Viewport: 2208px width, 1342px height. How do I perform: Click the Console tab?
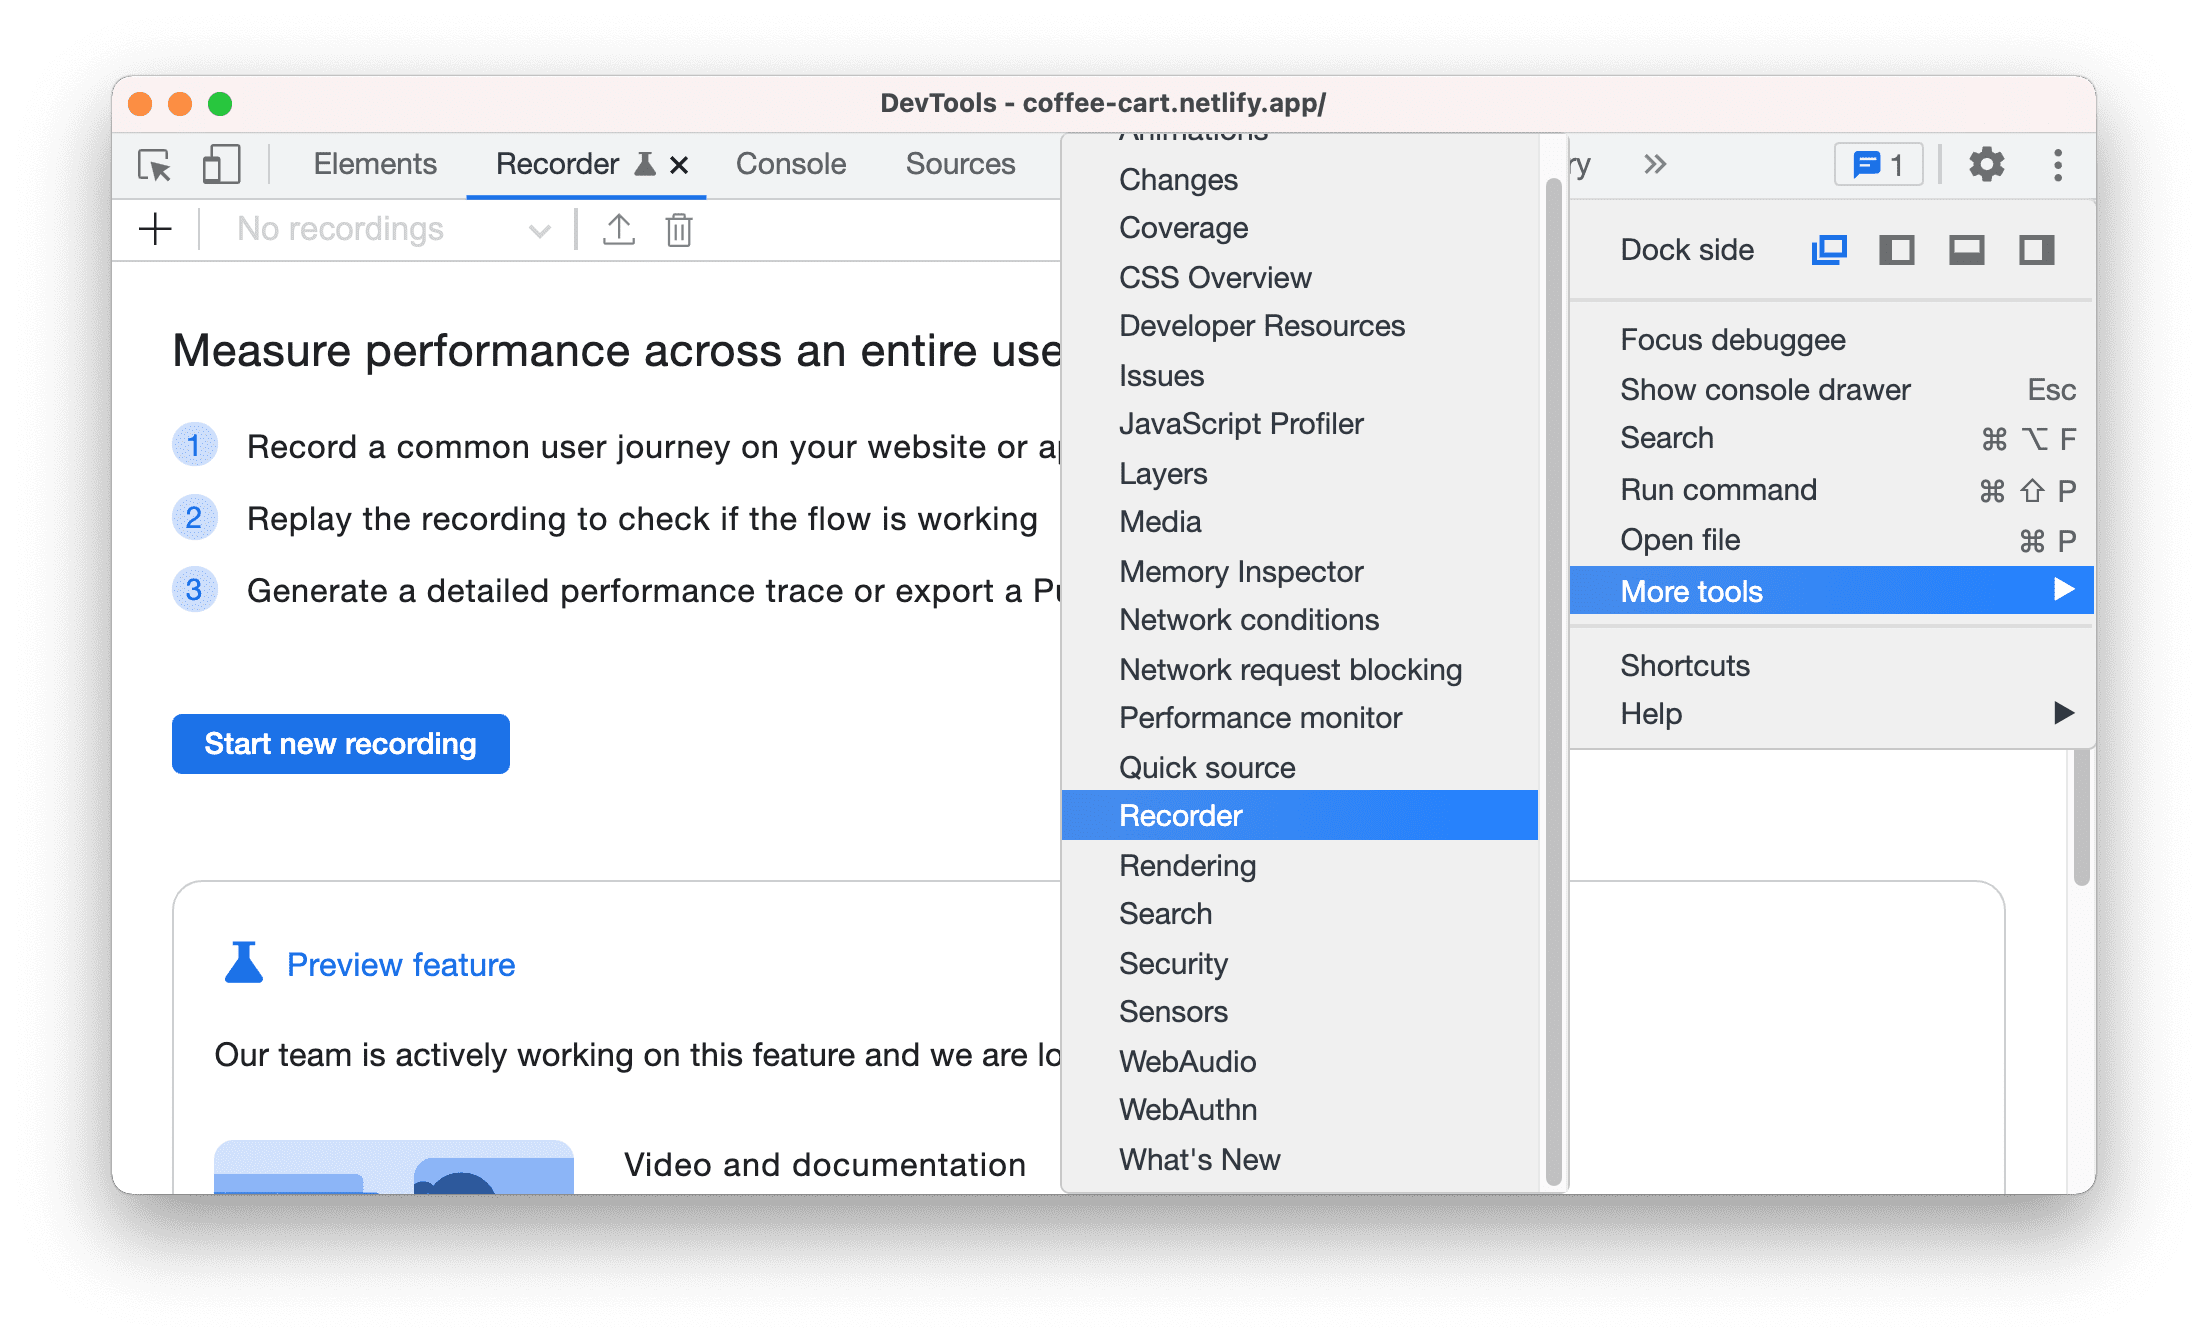(785, 164)
